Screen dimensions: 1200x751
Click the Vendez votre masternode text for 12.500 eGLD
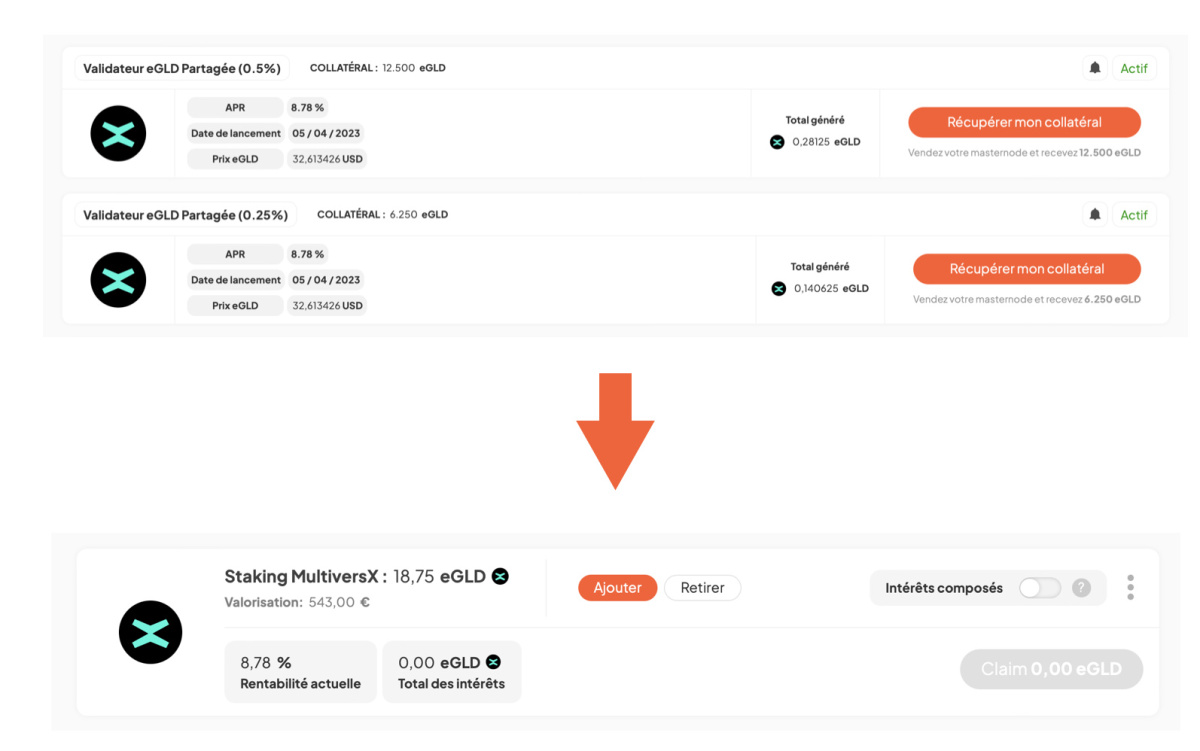point(1024,153)
